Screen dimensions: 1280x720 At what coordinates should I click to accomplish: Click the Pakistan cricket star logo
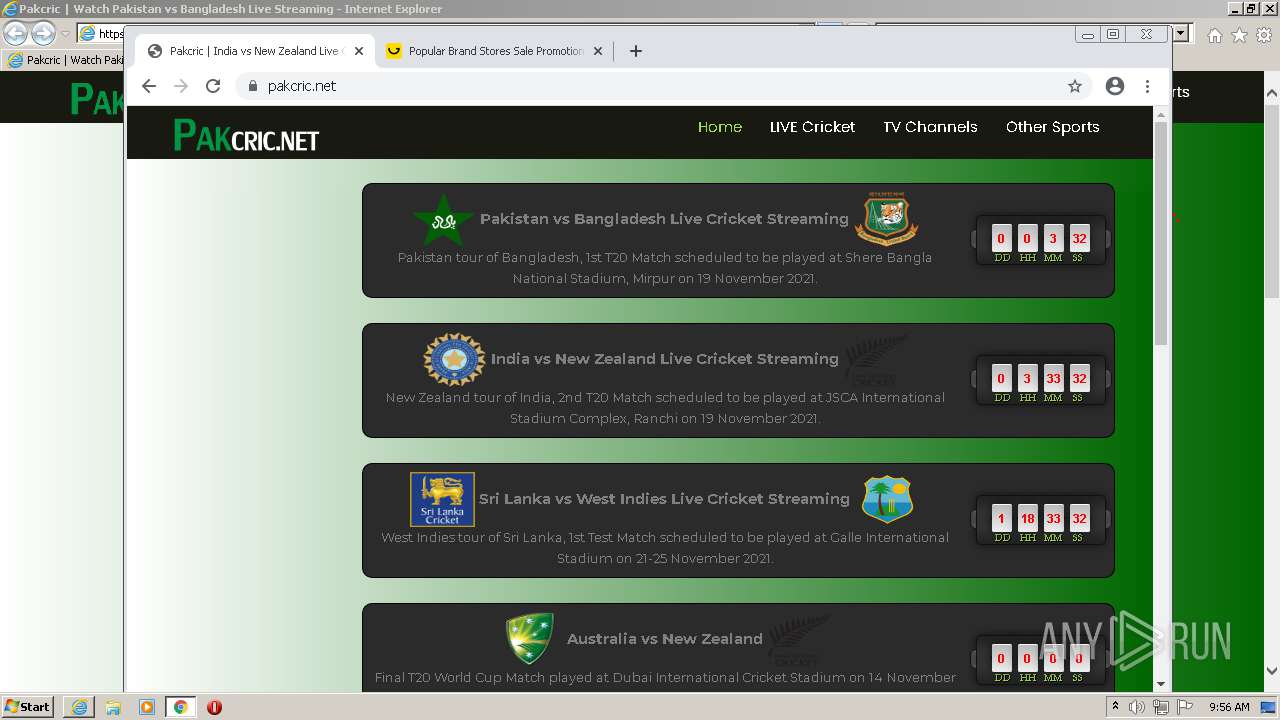[443, 220]
